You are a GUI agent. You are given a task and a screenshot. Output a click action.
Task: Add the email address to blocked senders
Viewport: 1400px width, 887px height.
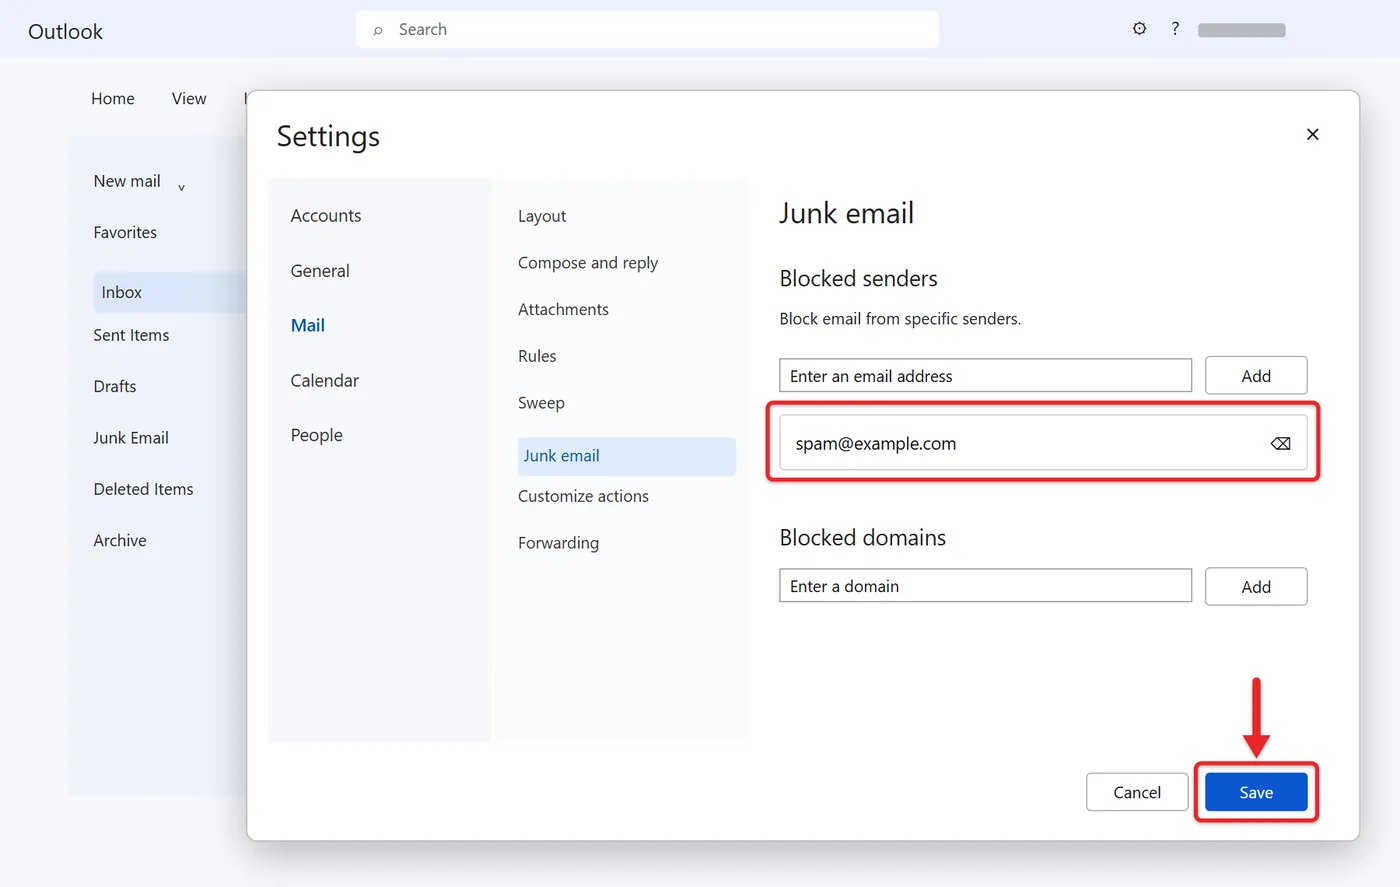(1256, 376)
